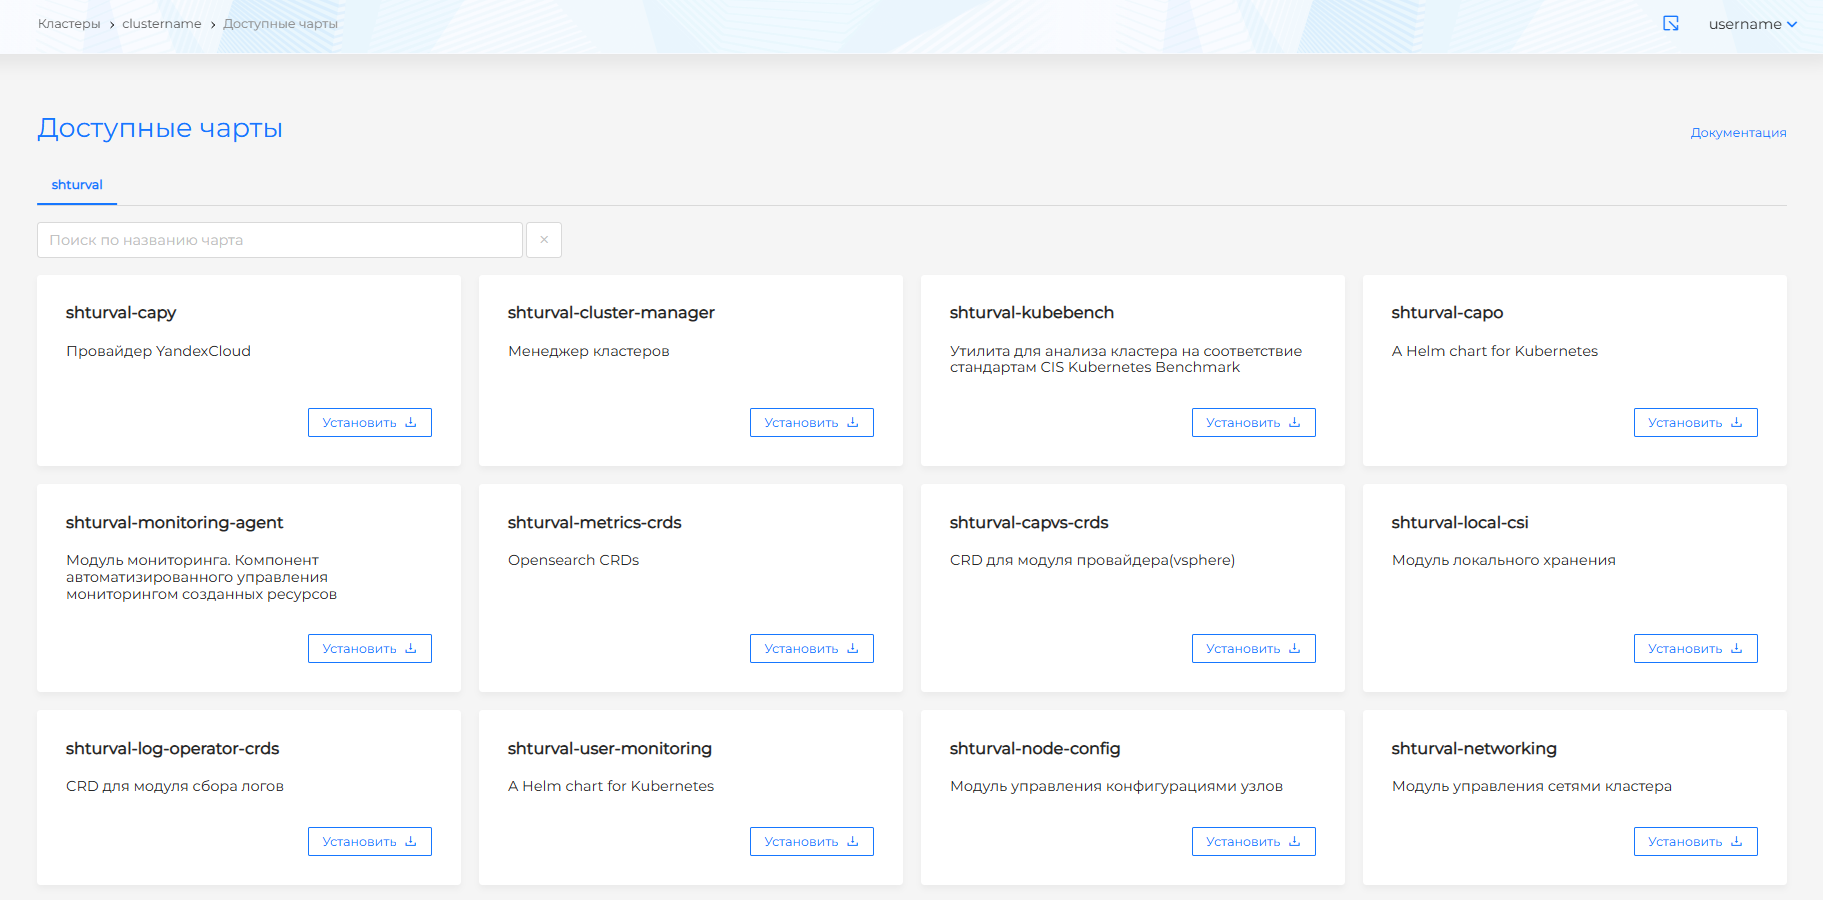
Task: Click download icon on shturval-capo card
Action: [x=1737, y=423]
